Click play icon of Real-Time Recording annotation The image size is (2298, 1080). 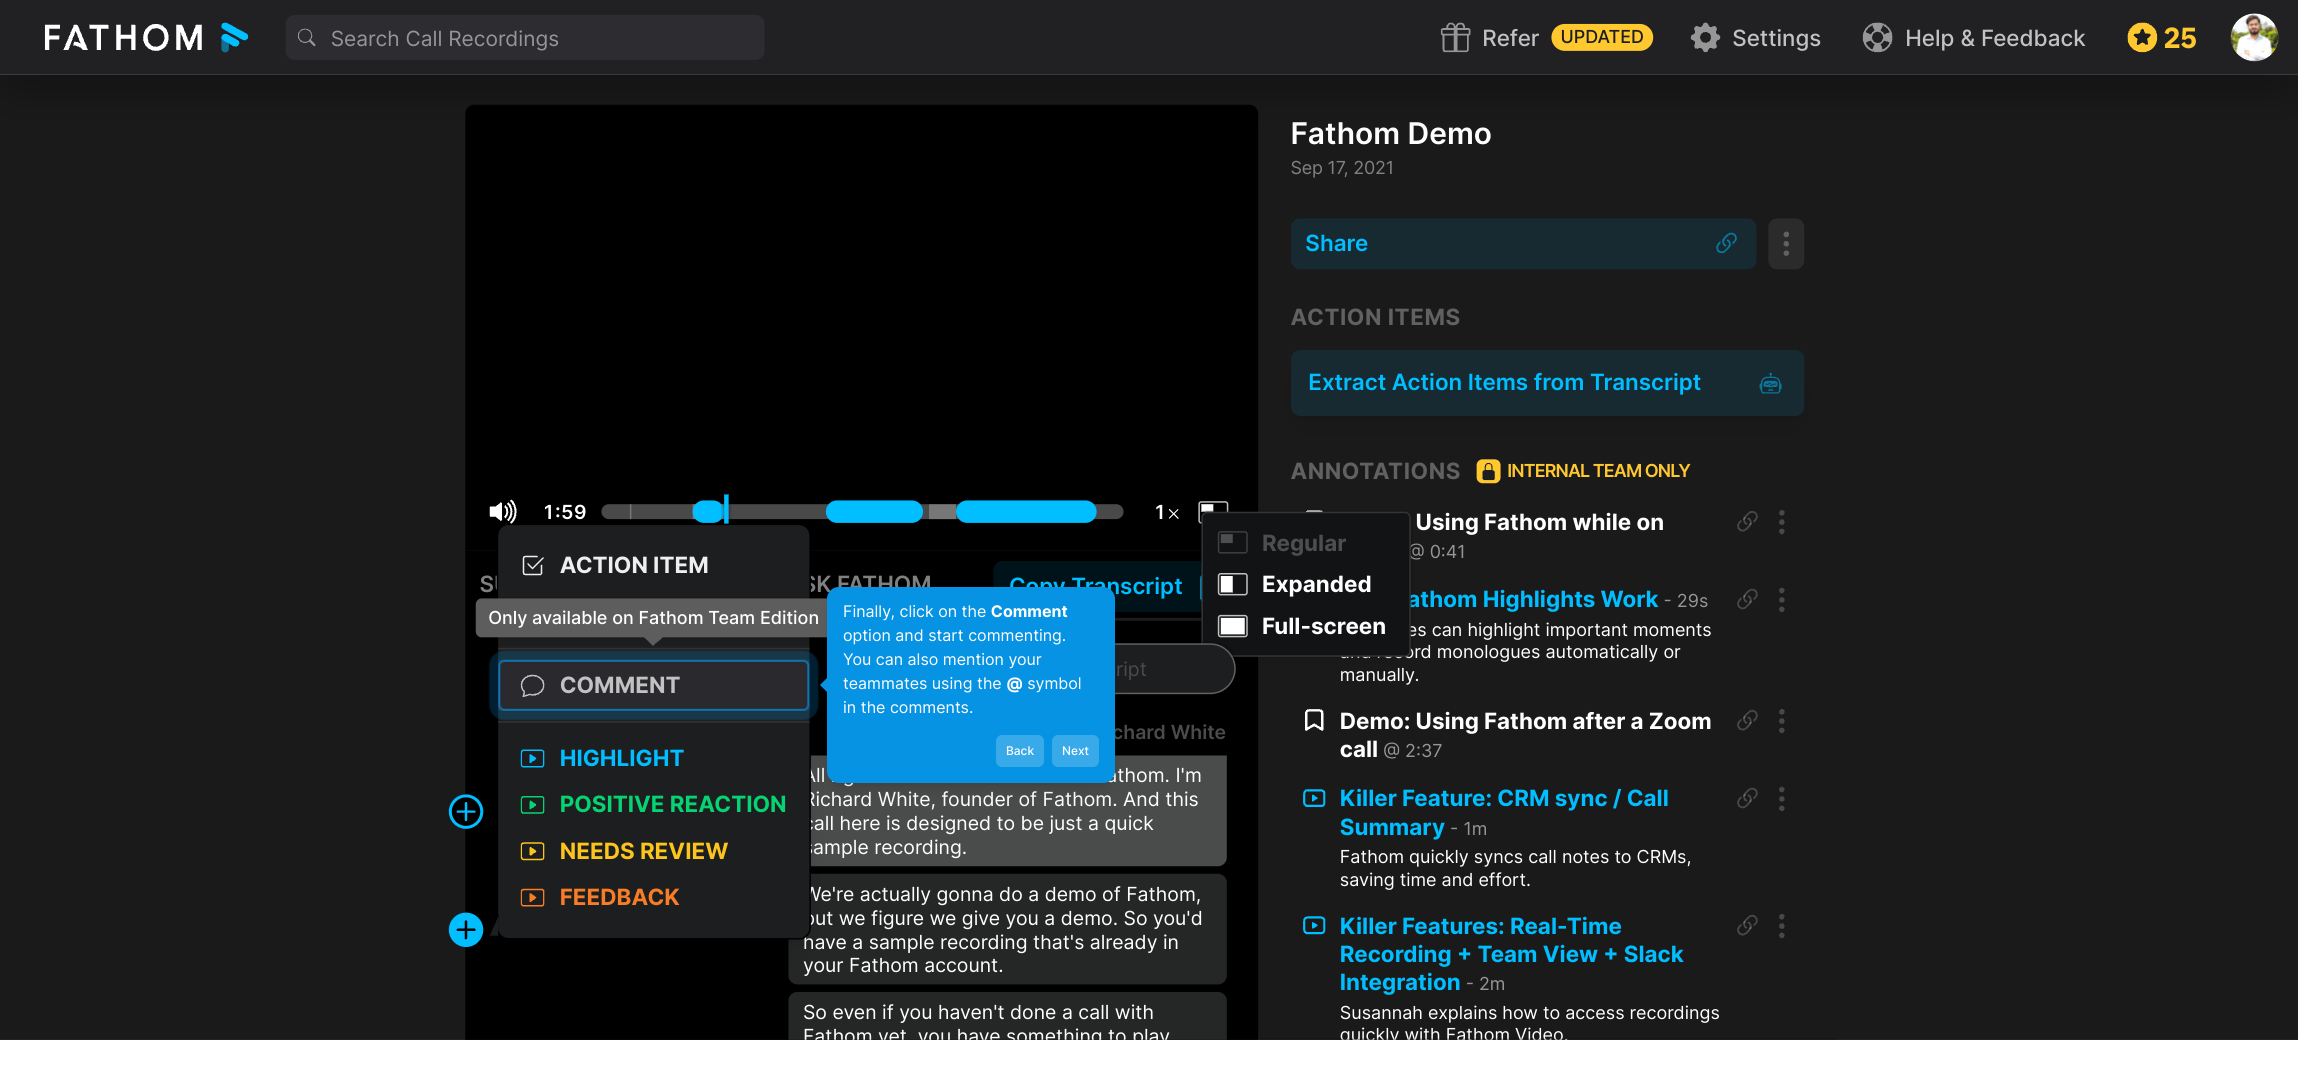(1314, 925)
